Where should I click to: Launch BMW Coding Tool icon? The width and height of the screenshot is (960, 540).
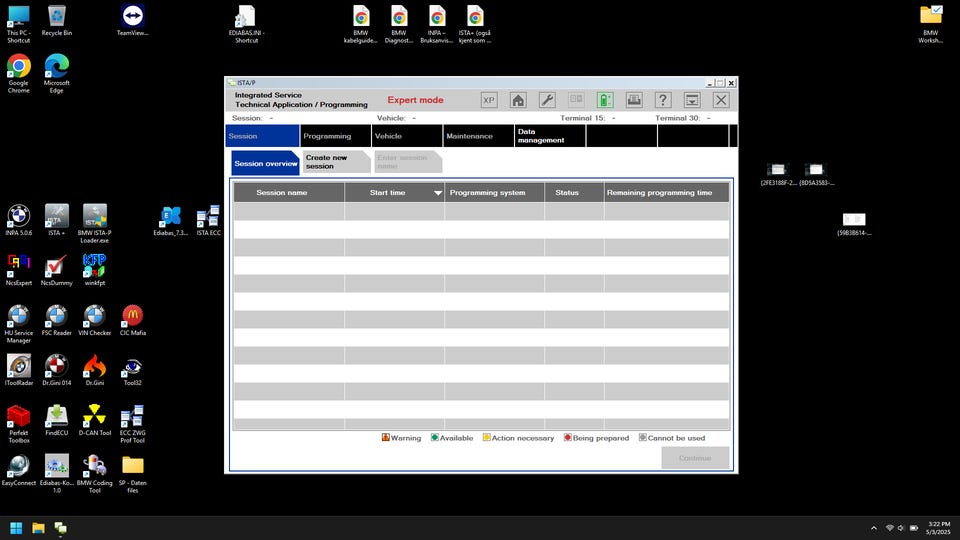[x=94, y=474]
